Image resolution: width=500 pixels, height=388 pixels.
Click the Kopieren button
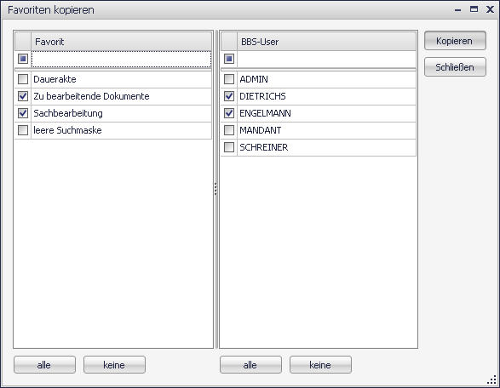(x=455, y=41)
